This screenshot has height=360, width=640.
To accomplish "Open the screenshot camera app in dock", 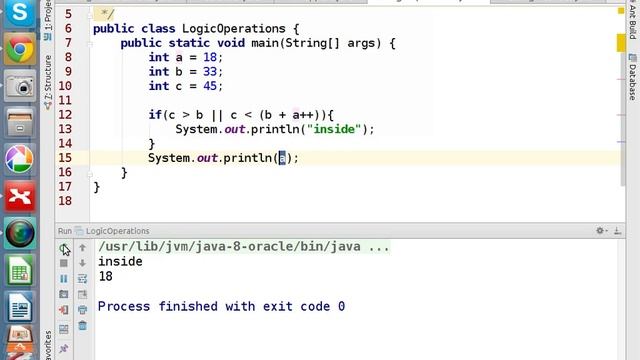I will coord(19,86).
